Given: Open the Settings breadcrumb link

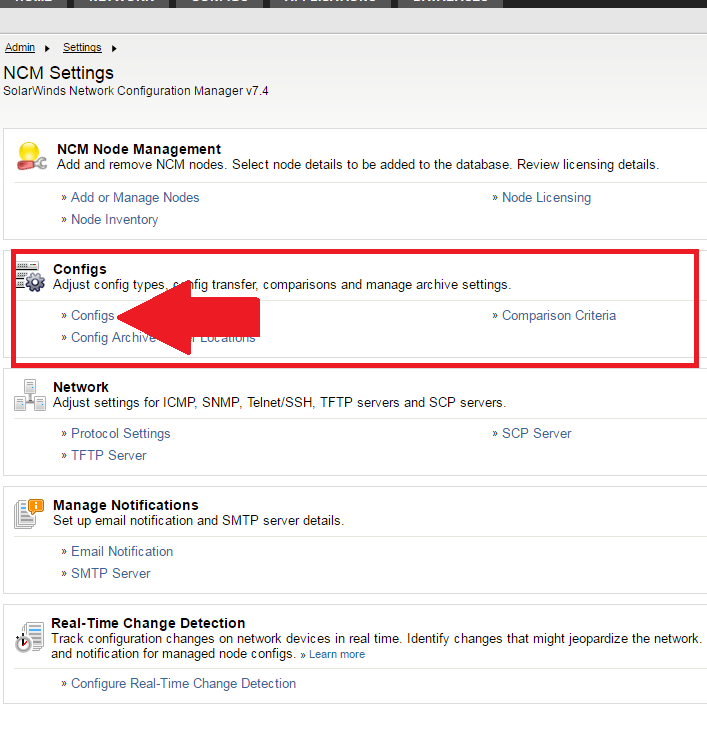Looking at the screenshot, I should [82, 47].
